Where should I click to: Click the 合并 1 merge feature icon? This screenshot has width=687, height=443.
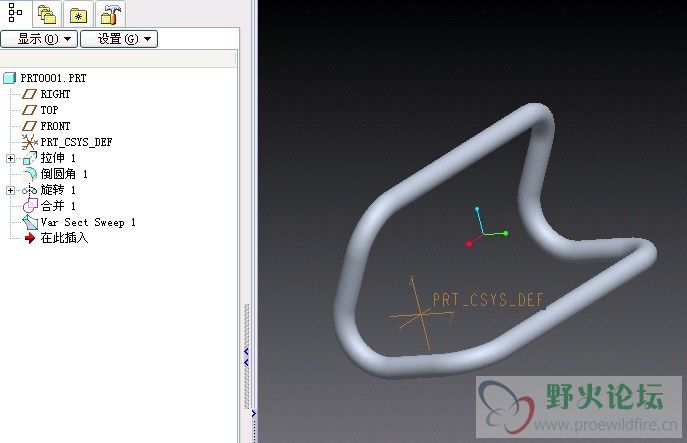click(x=30, y=206)
